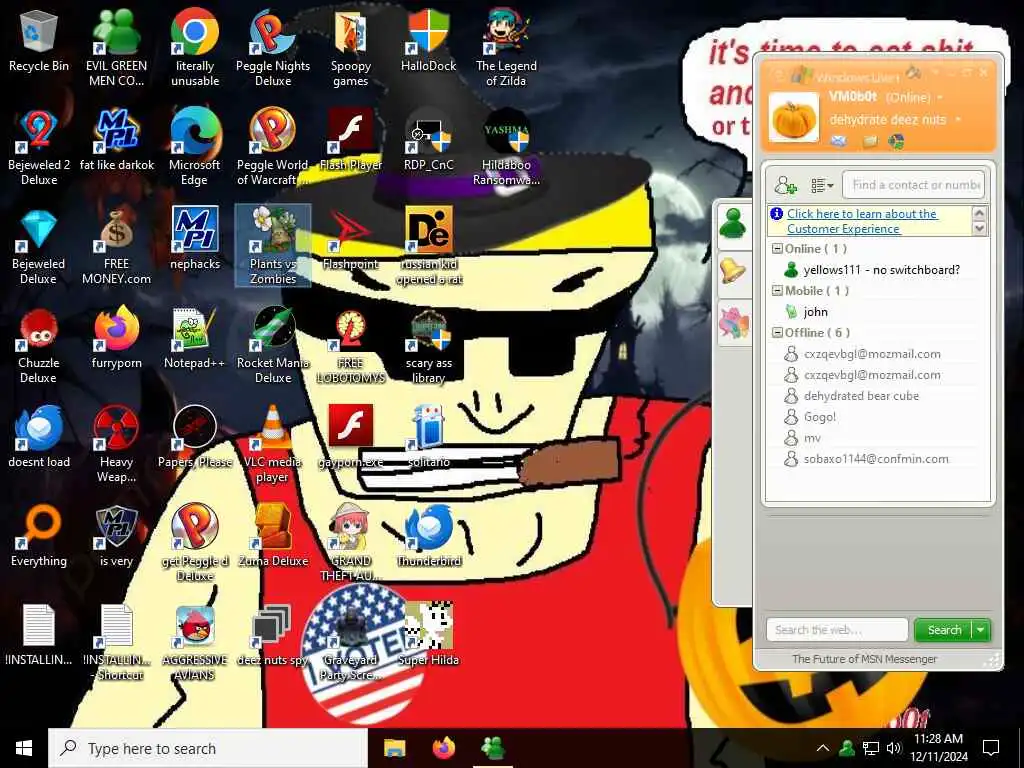
Task: Launch the 'literally unusable' Chrome shortcut
Action: coord(195,46)
